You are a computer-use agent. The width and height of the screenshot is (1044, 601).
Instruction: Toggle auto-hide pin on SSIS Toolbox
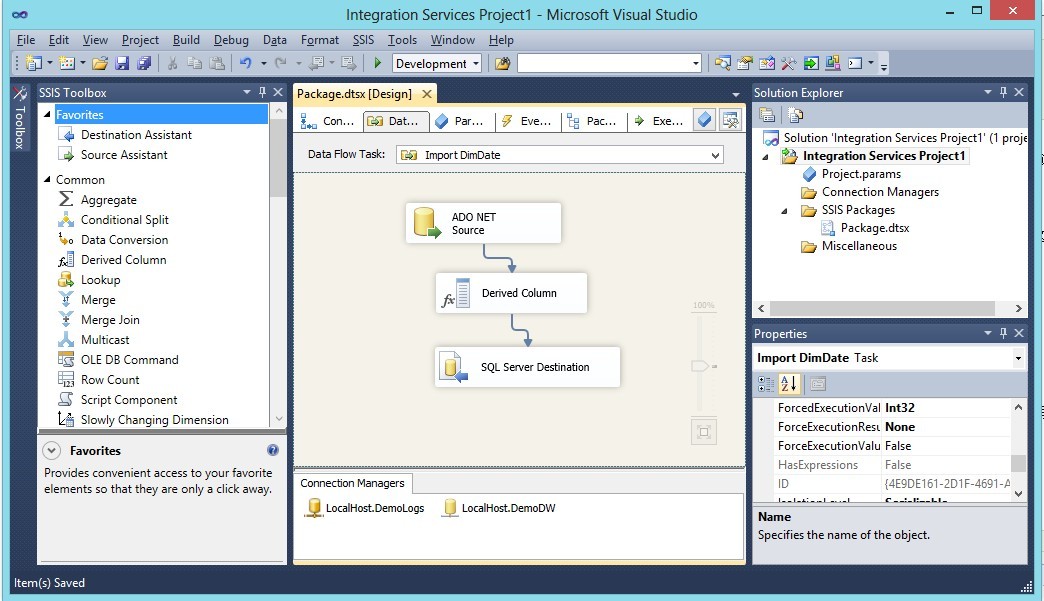[x=262, y=92]
